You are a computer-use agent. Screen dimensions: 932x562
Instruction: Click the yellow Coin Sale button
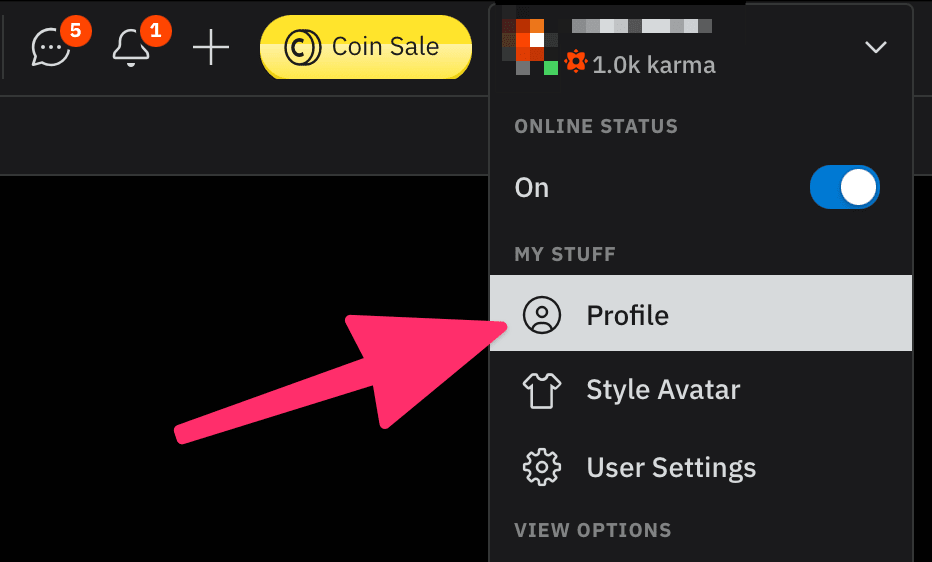(x=366, y=47)
